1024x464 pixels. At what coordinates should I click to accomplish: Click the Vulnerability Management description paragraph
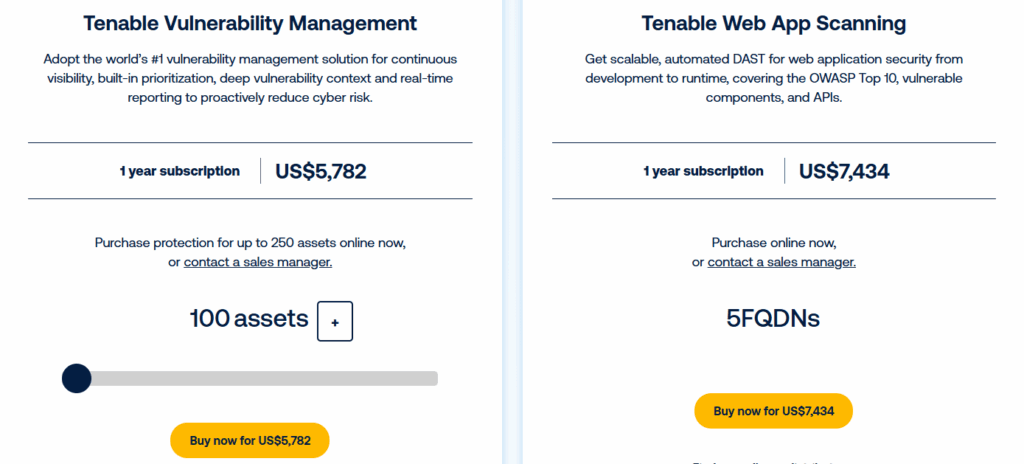[250, 78]
